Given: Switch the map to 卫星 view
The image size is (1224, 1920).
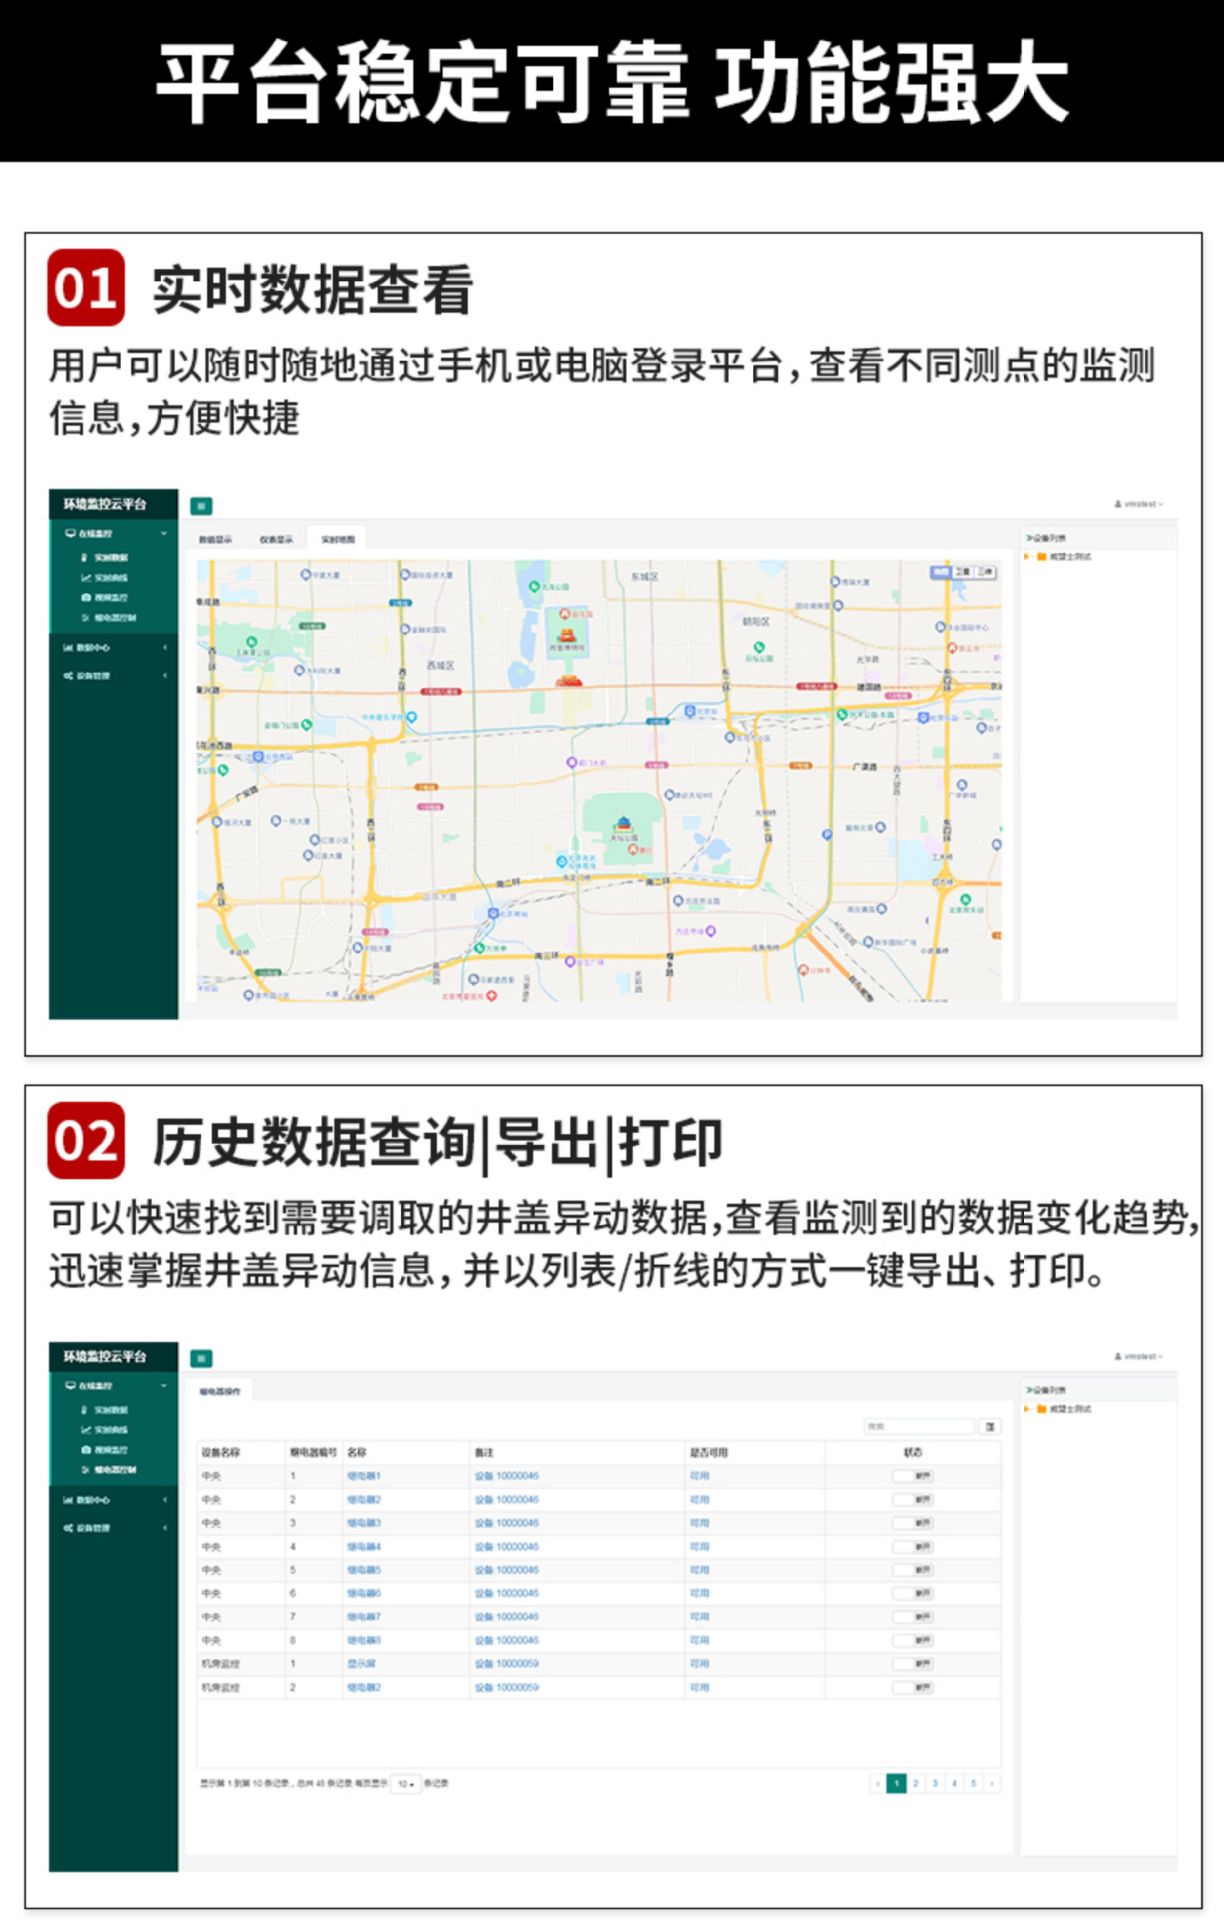Looking at the screenshot, I should pyautogui.click(x=962, y=572).
